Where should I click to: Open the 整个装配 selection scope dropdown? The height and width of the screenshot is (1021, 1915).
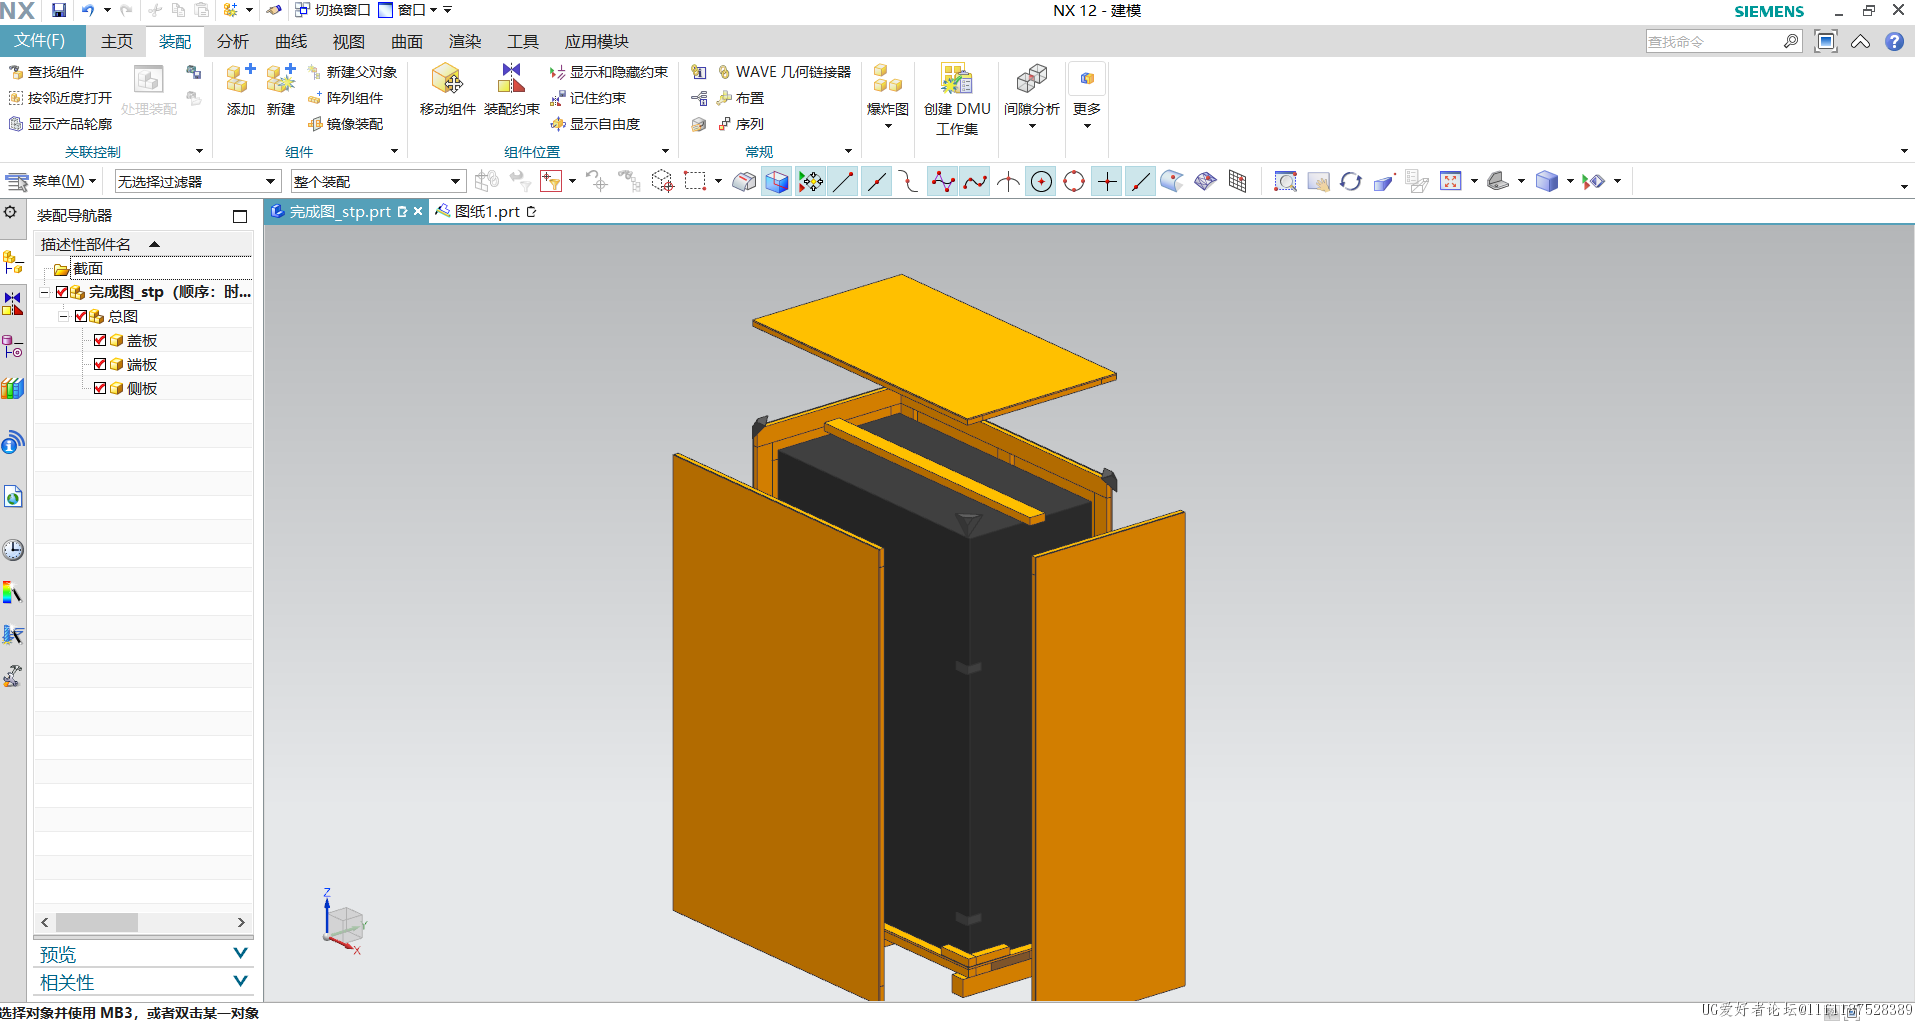378,182
